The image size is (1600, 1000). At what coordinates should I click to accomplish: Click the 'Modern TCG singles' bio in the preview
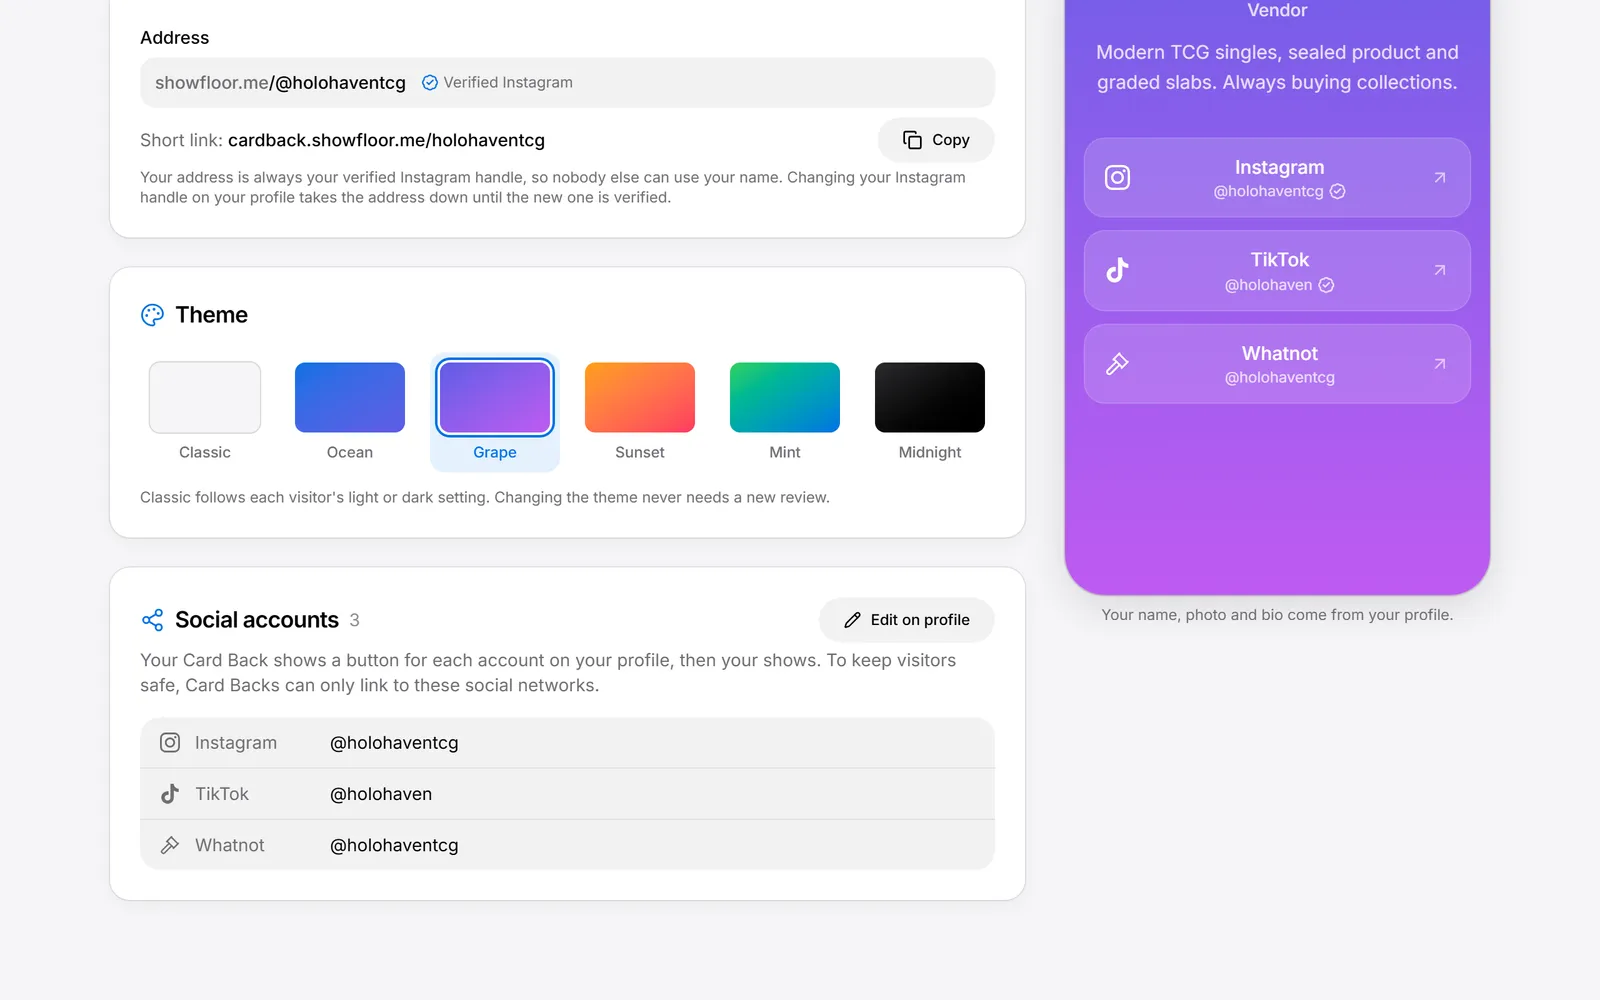tap(1277, 67)
